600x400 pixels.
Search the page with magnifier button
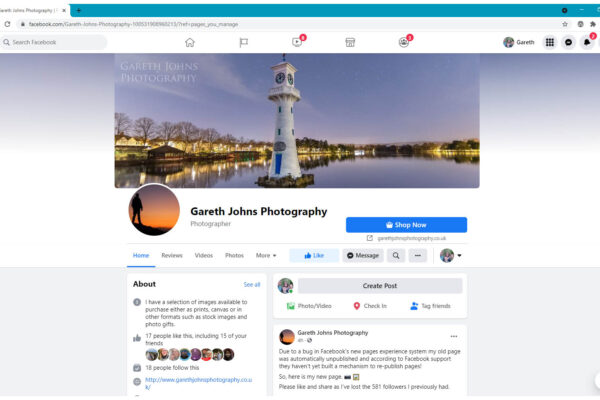pyautogui.click(x=396, y=255)
